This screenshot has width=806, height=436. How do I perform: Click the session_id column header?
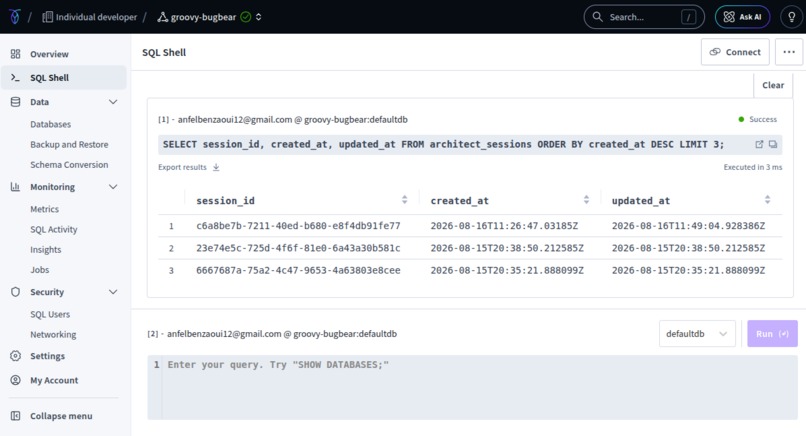pyautogui.click(x=225, y=201)
